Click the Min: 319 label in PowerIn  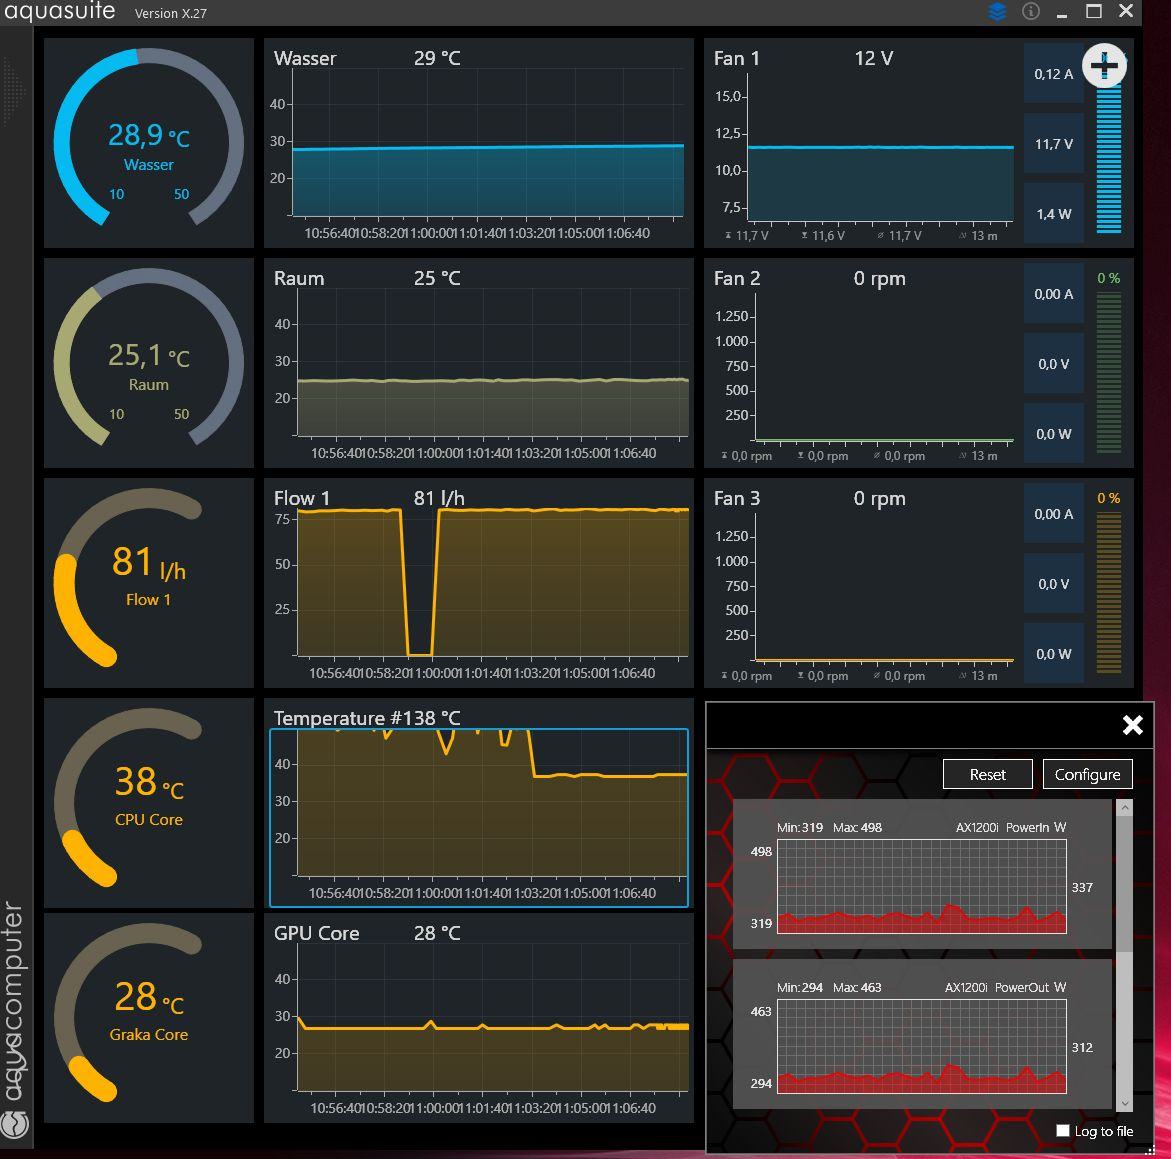pyautogui.click(x=800, y=827)
